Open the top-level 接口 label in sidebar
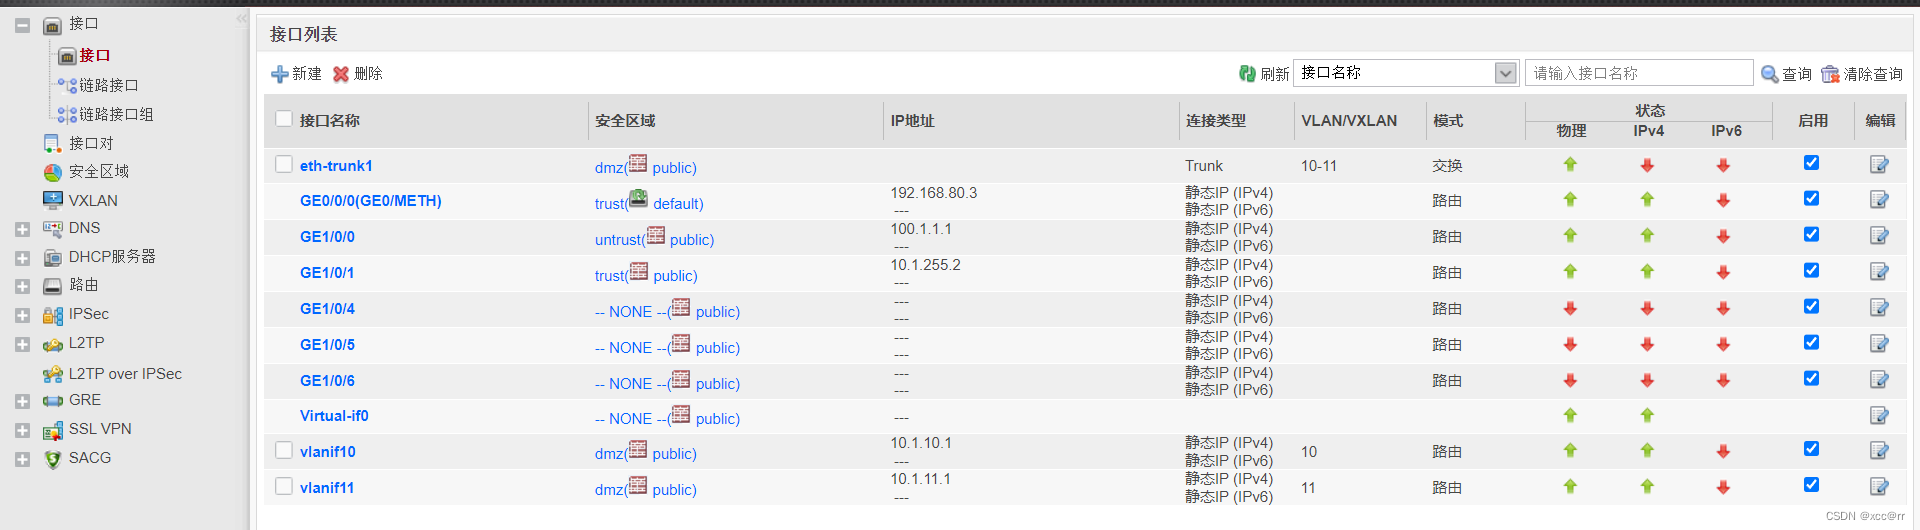Viewport: 1920px width, 530px height. click(x=84, y=24)
